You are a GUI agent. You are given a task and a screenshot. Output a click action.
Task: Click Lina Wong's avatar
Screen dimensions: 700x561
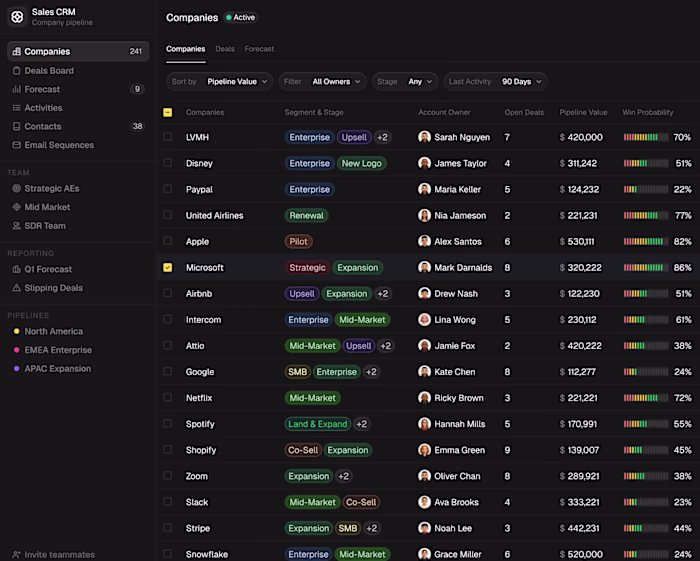coord(424,319)
